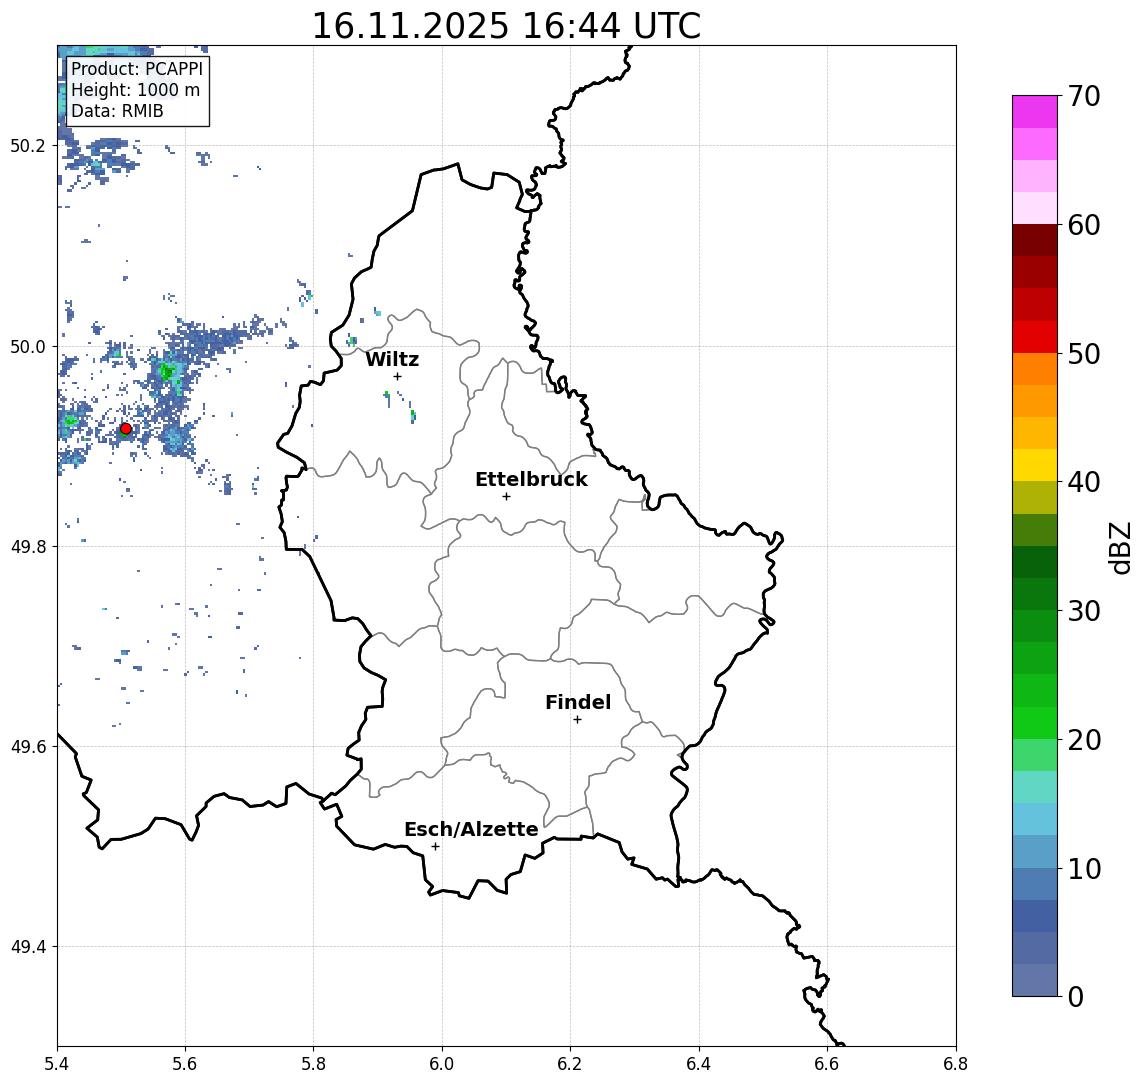
Task: Click the 'Product: PCAPPI' text in legend box
Action: coord(137,69)
